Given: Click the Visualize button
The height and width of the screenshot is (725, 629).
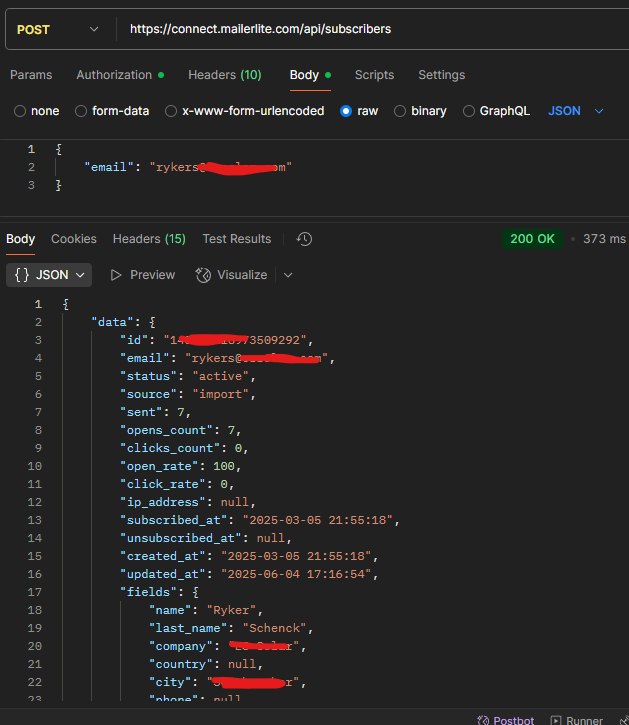Looking at the screenshot, I should (x=231, y=275).
